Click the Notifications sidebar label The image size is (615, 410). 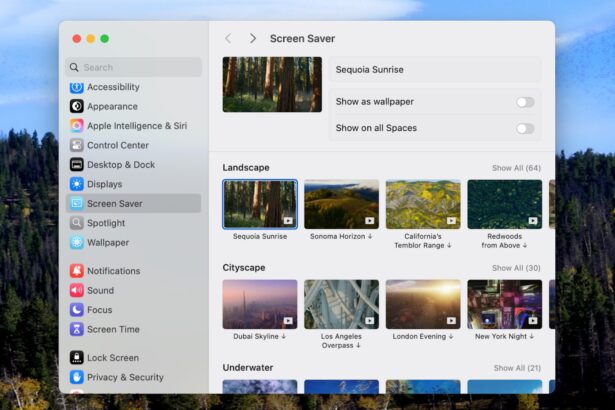click(x=114, y=271)
